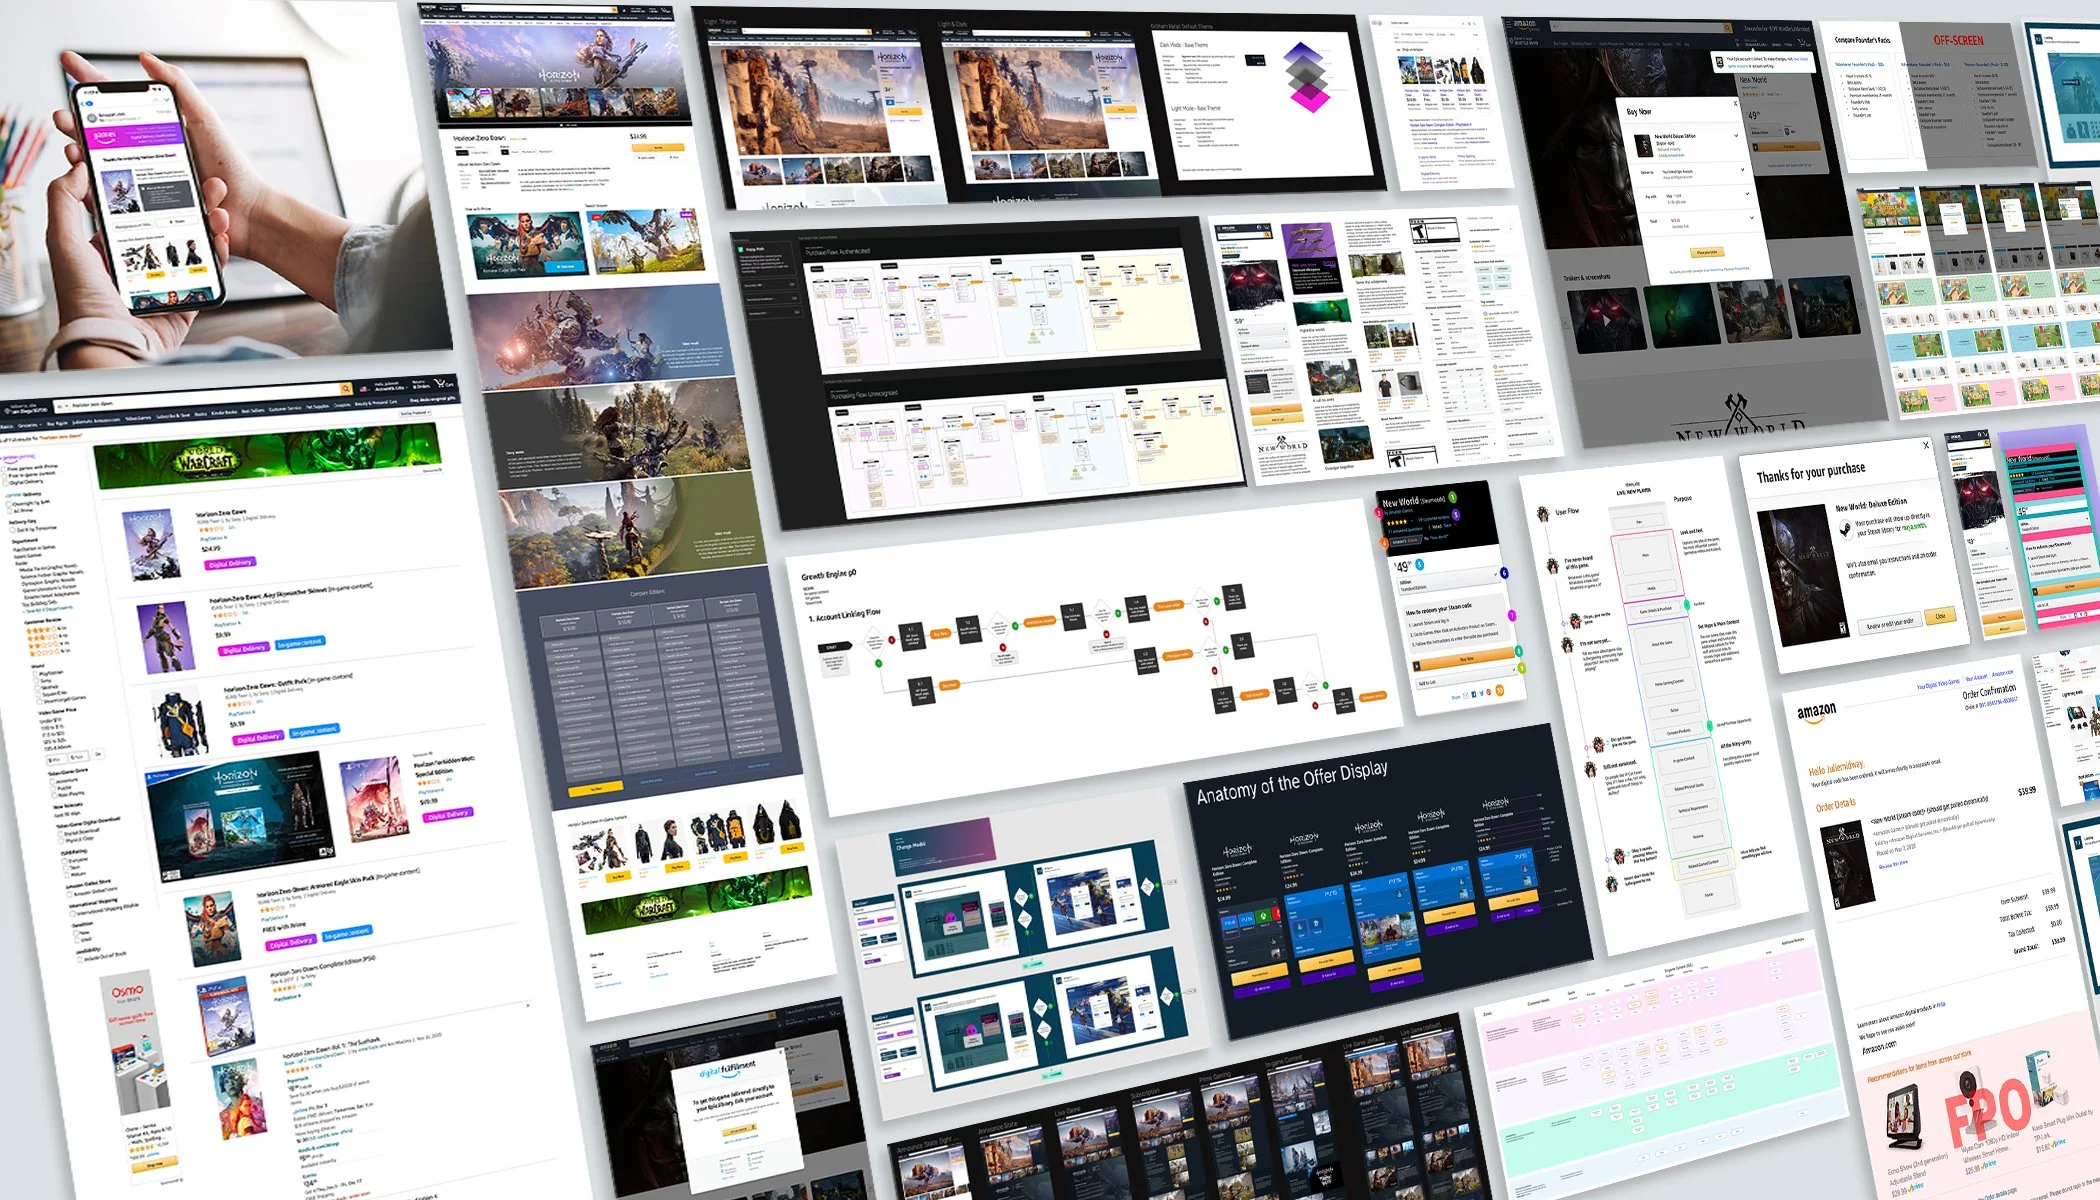Screen dimensions: 2100x1200
Task: Click Review or edit your order button
Action: 1888,623
